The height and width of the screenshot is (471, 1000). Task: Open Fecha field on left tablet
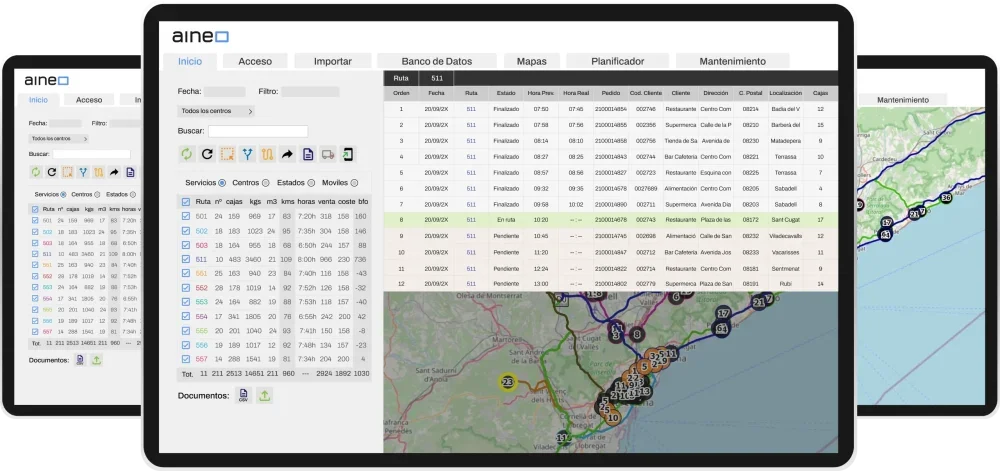[x=65, y=124]
